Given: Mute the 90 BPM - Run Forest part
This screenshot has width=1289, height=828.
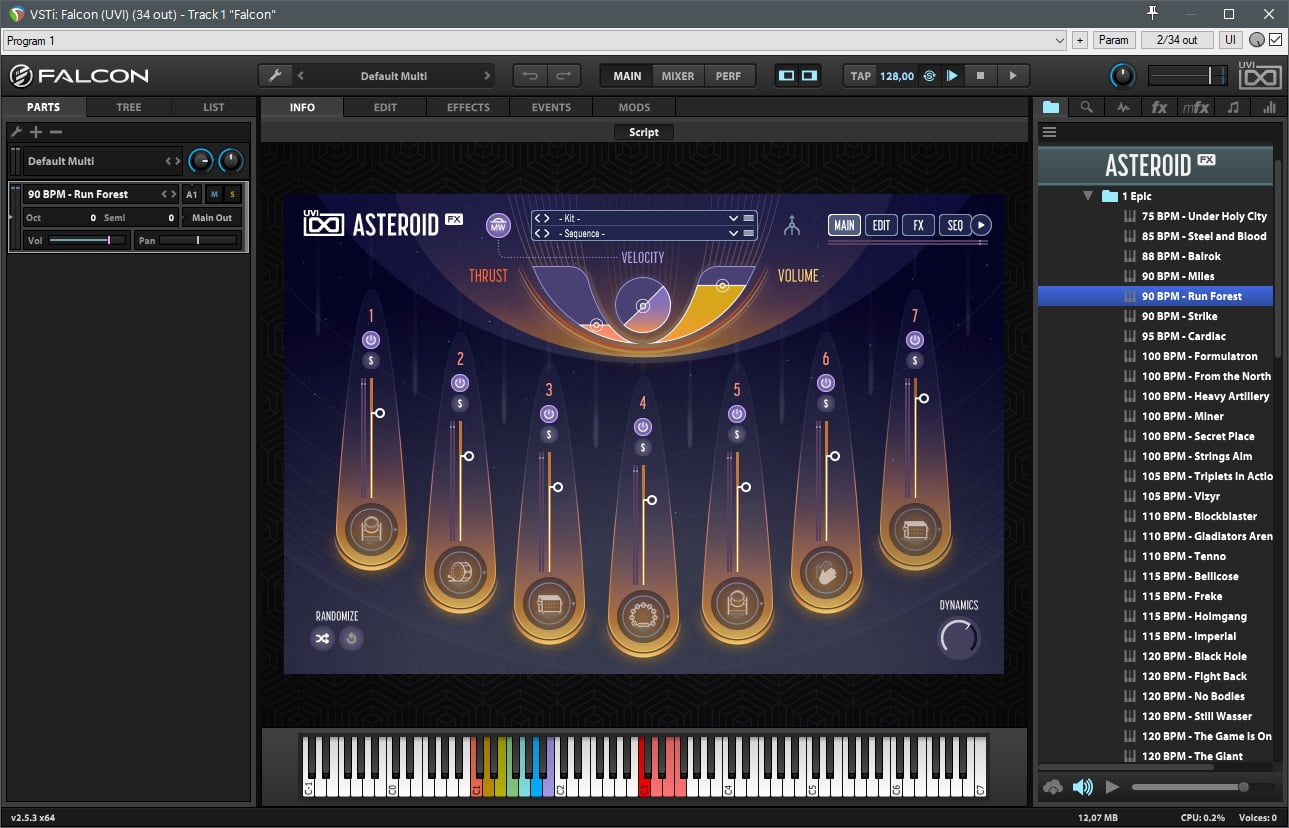Looking at the screenshot, I should 214,194.
